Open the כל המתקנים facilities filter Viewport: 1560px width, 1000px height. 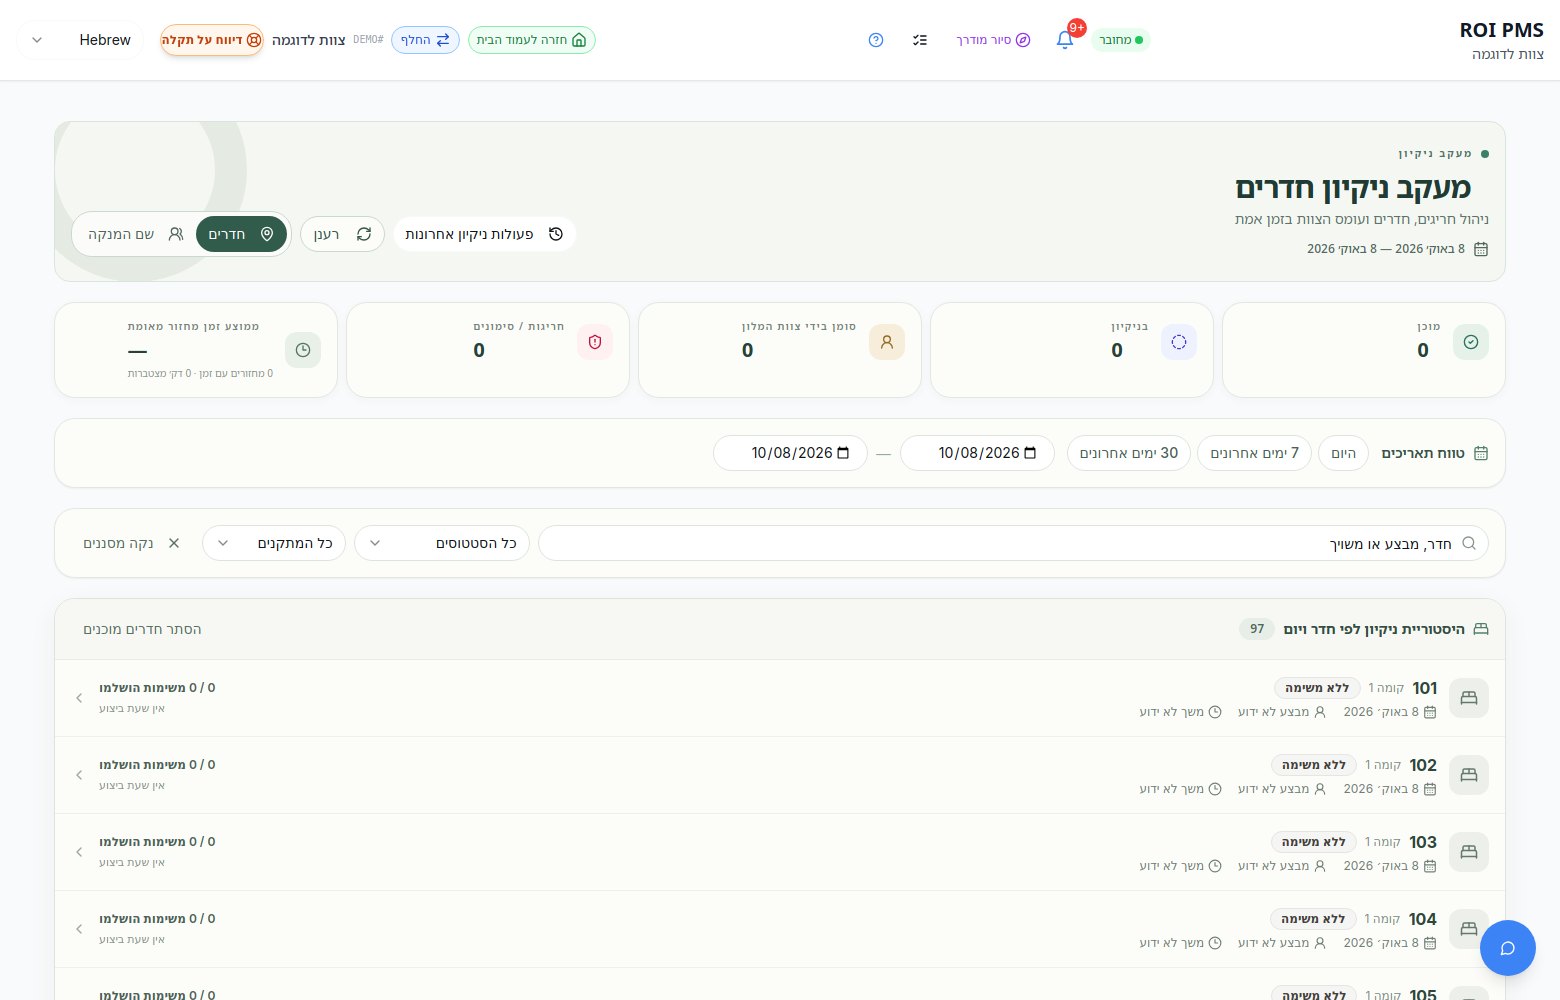[x=274, y=543]
